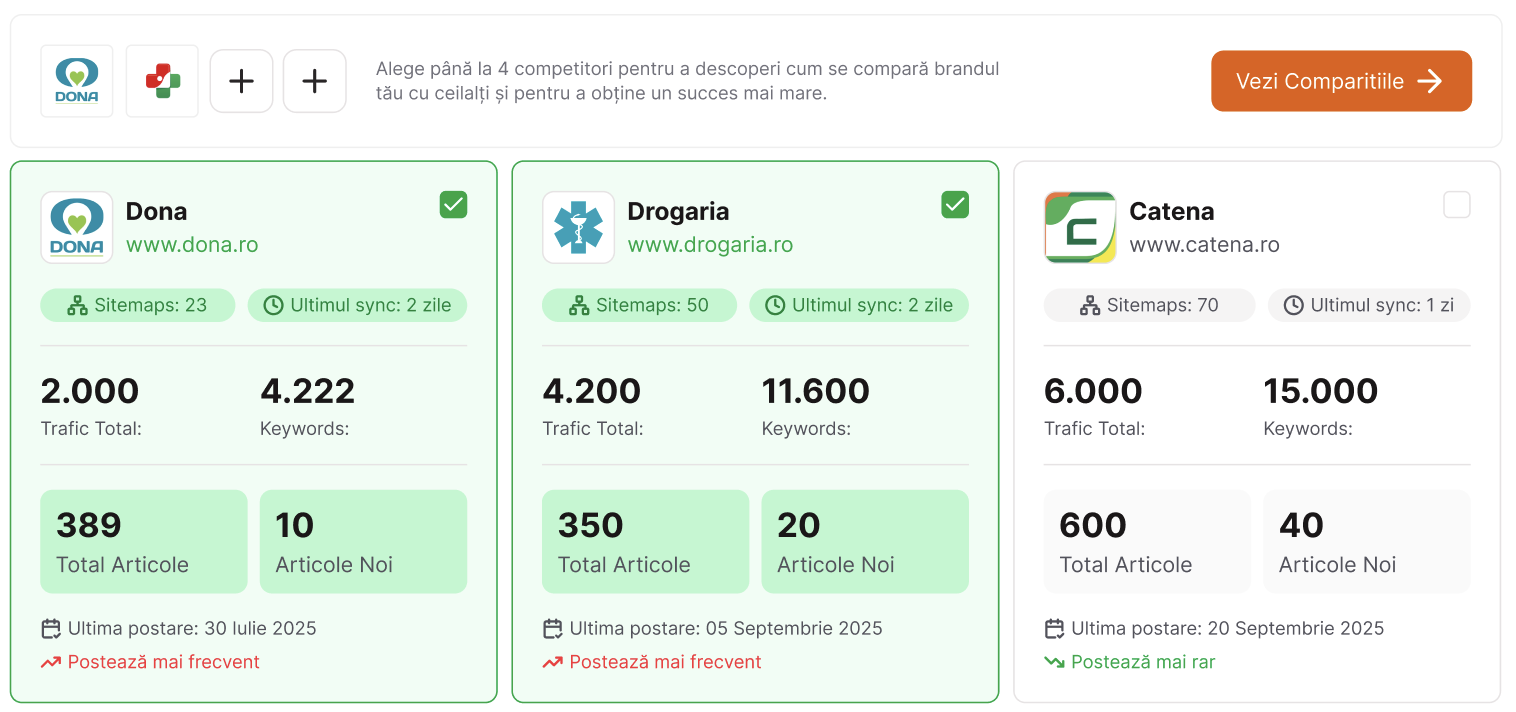Check the Catena competitor checkbox
Screen dimensions: 1516x712
pyautogui.click(x=1457, y=205)
